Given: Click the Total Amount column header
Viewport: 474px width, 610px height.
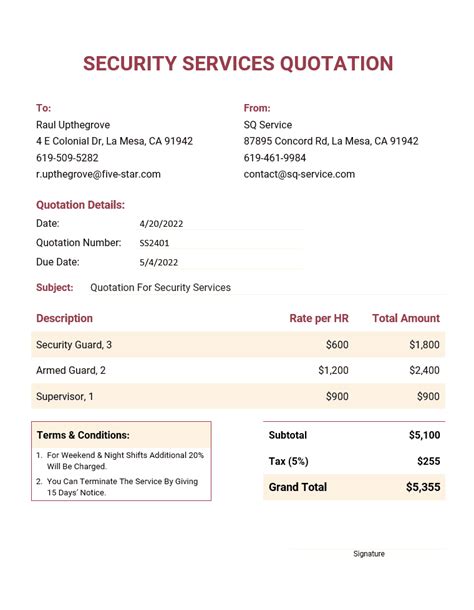Looking at the screenshot, I should point(406,318).
